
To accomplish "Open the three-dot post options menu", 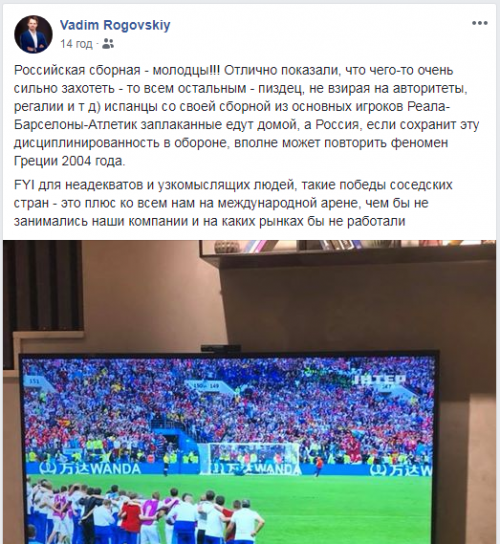I will (x=480, y=24).
